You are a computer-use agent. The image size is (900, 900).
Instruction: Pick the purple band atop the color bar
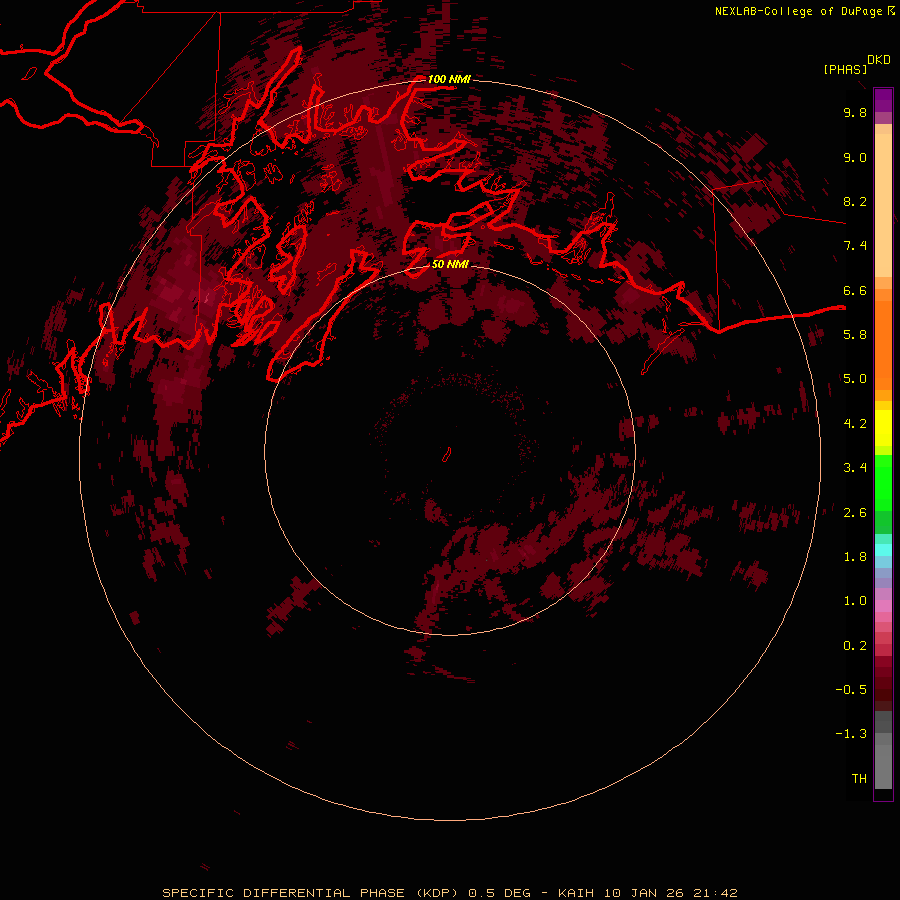click(x=883, y=100)
